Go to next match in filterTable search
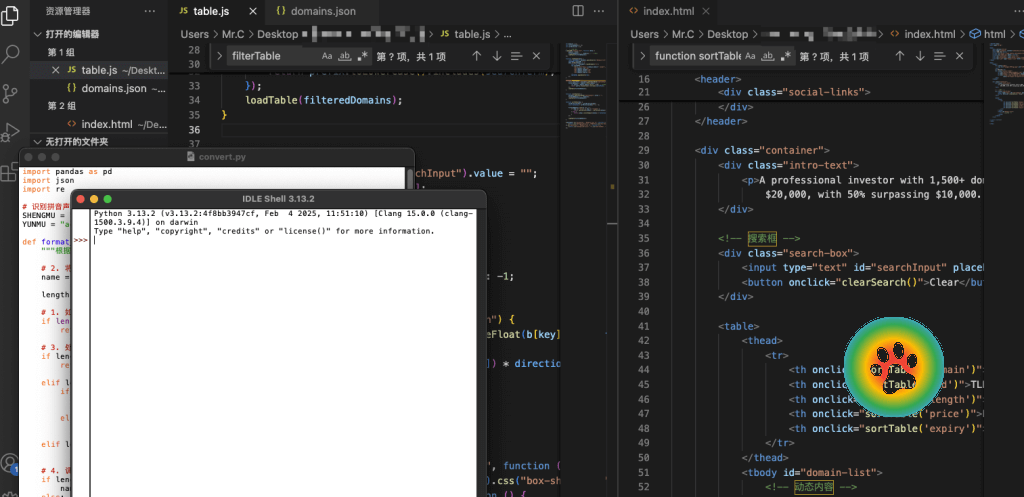 [497, 56]
